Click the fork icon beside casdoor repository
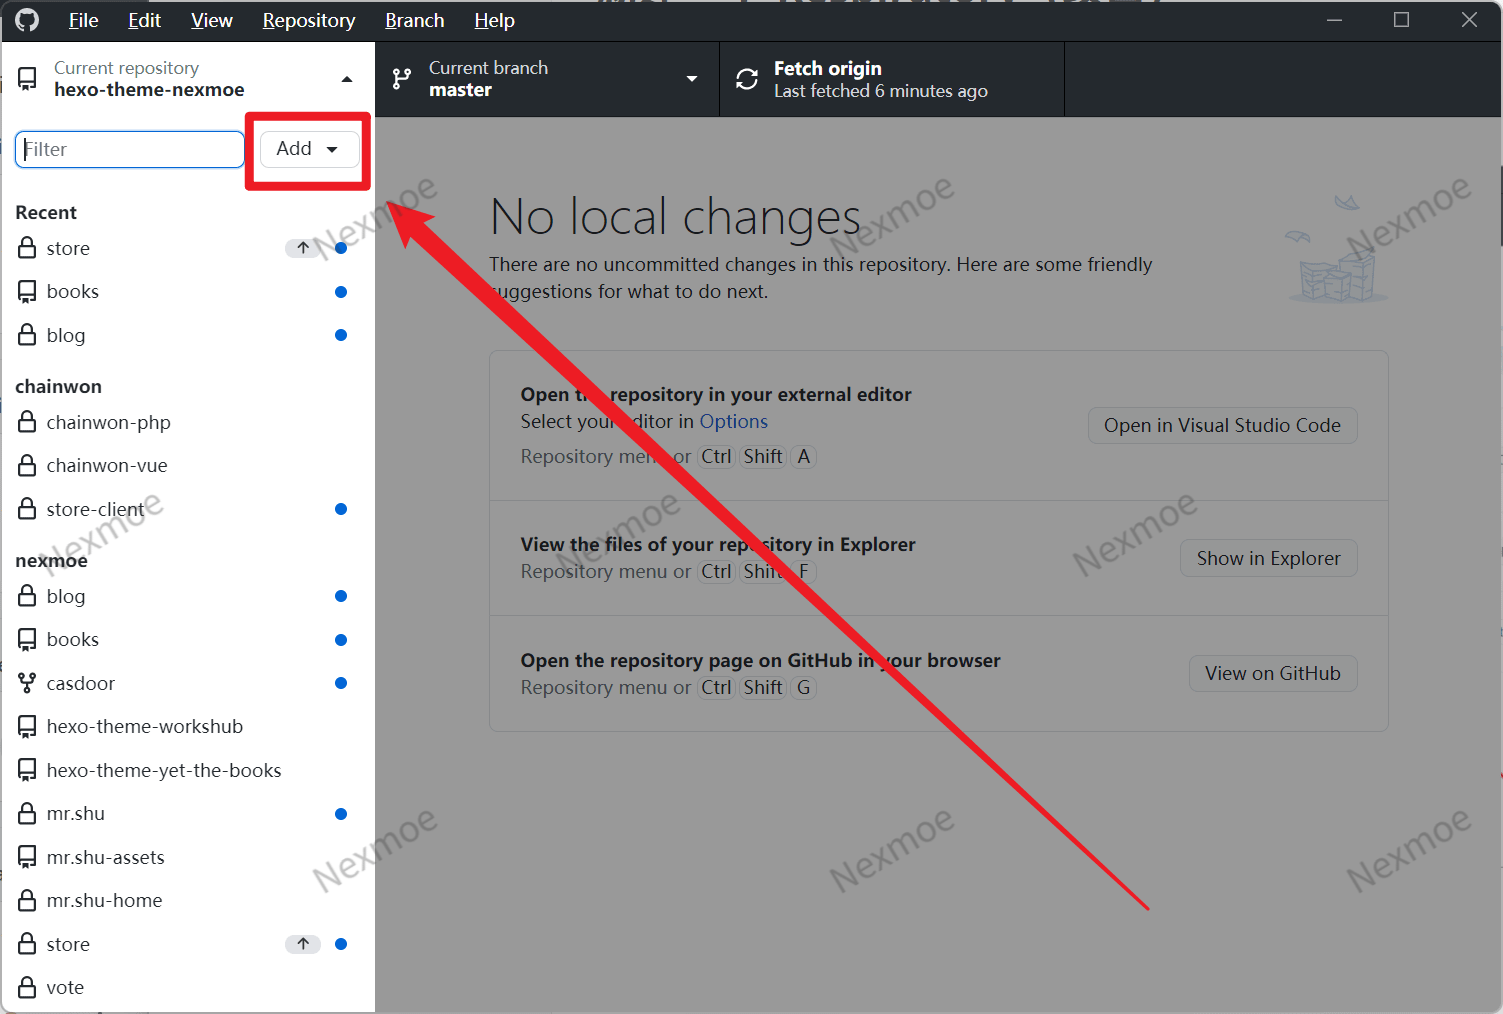The height and width of the screenshot is (1014, 1503). (27, 683)
